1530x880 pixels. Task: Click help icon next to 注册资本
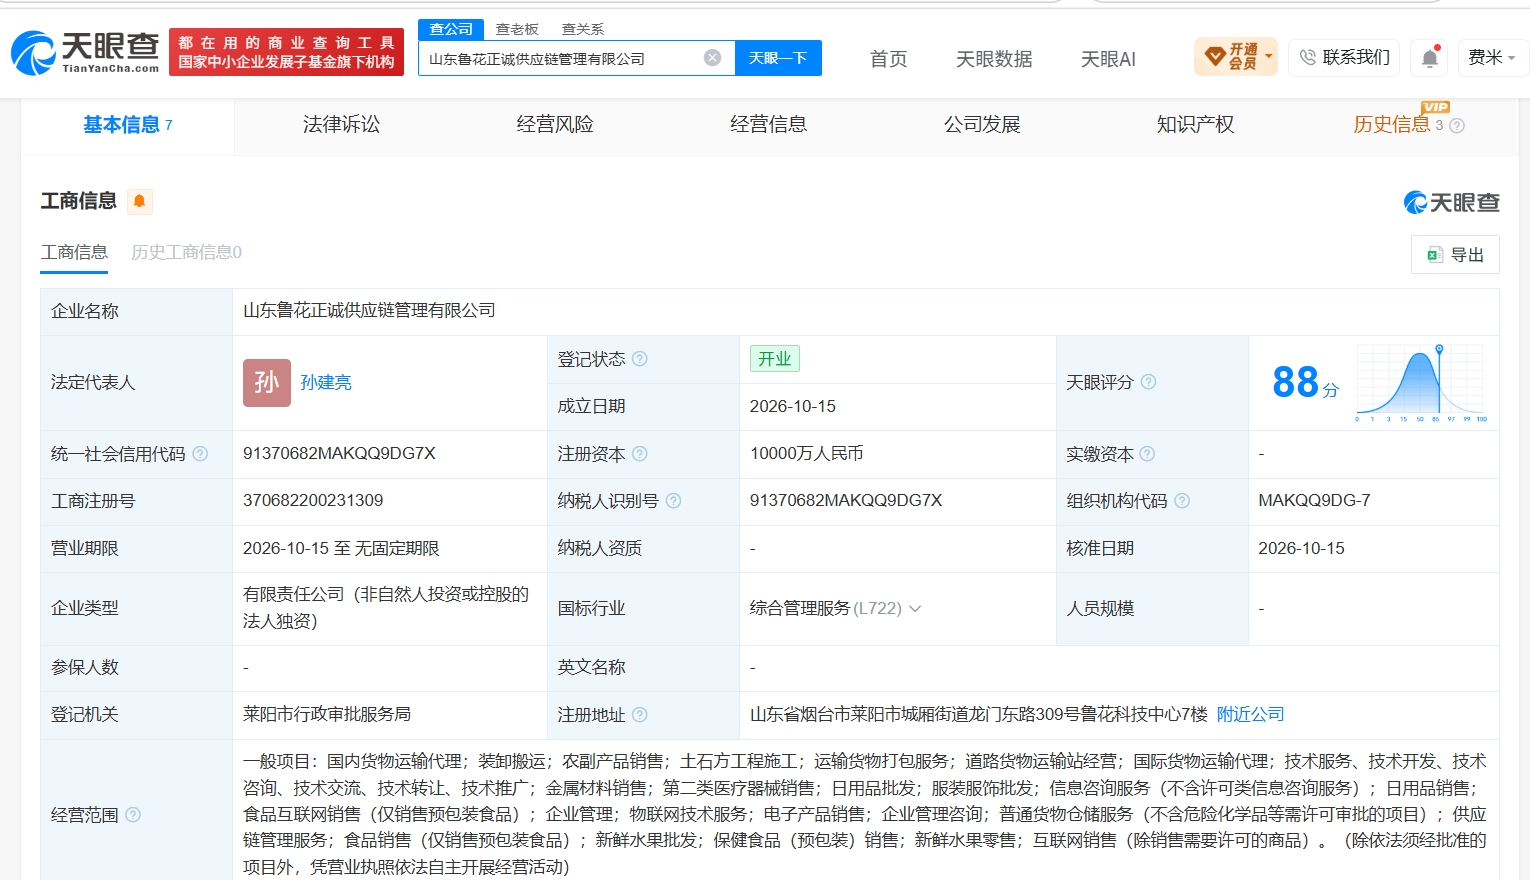tap(640, 454)
